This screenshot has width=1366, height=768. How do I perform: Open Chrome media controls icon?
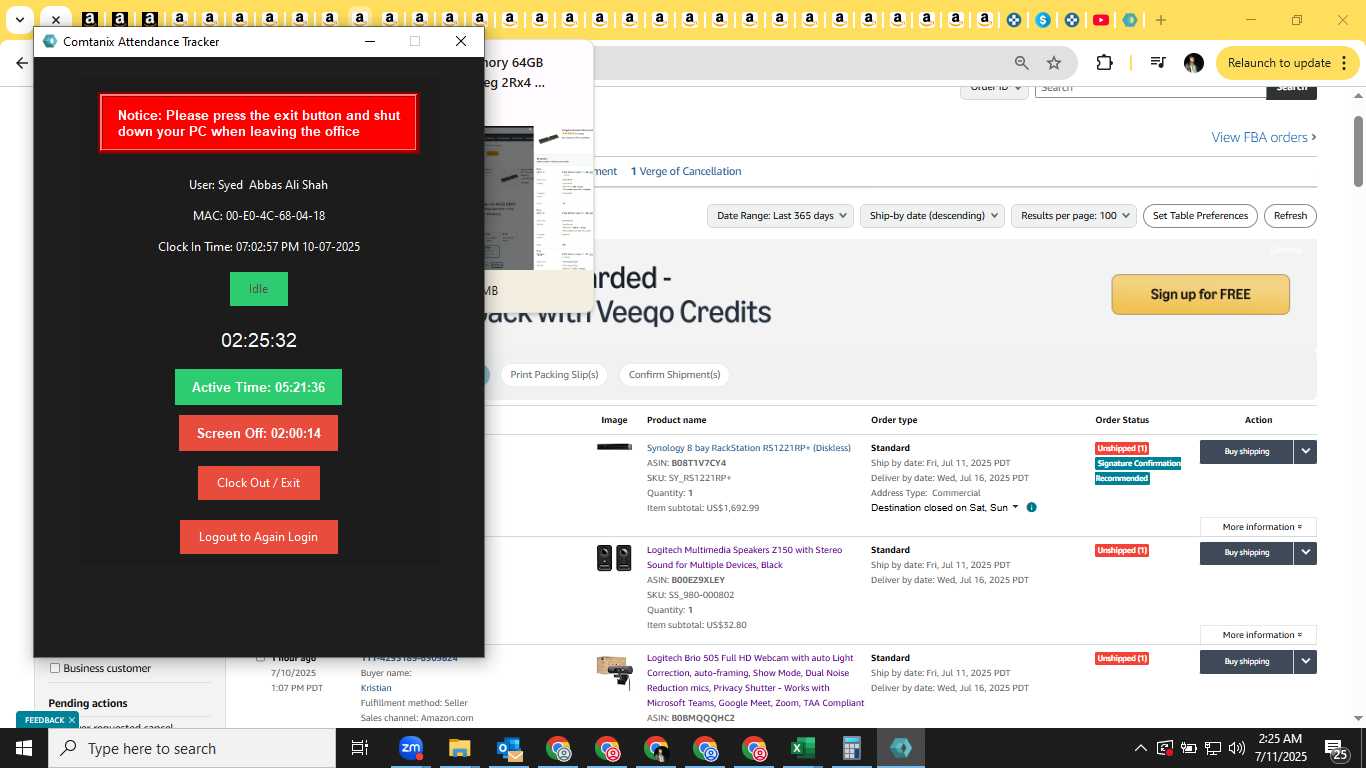click(1158, 63)
